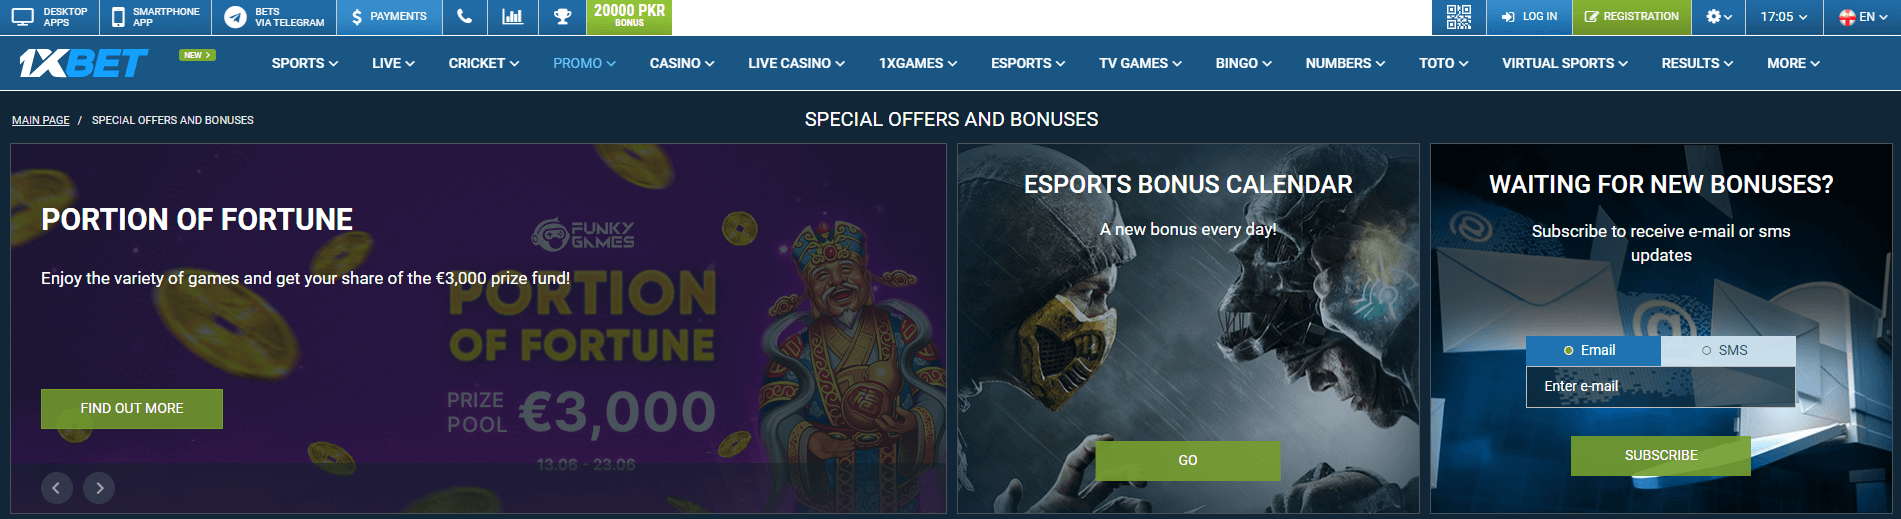Image resolution: width=1901 pixels, height=519 pixels.
Task: Select the Email radio option
Action: coord(1593,350)
